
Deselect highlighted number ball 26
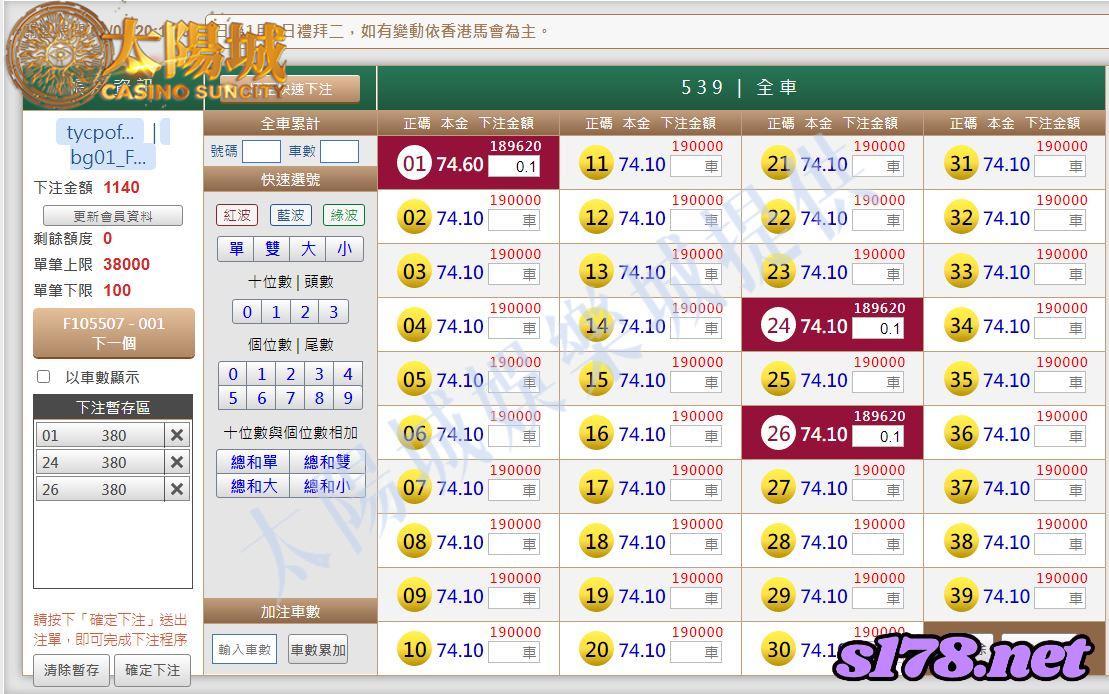779,434
